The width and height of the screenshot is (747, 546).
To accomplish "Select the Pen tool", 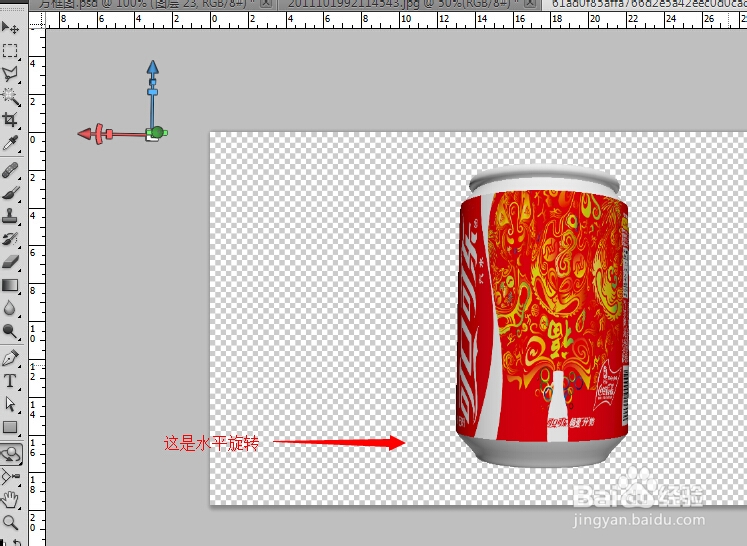I will [x=10, y=357].
